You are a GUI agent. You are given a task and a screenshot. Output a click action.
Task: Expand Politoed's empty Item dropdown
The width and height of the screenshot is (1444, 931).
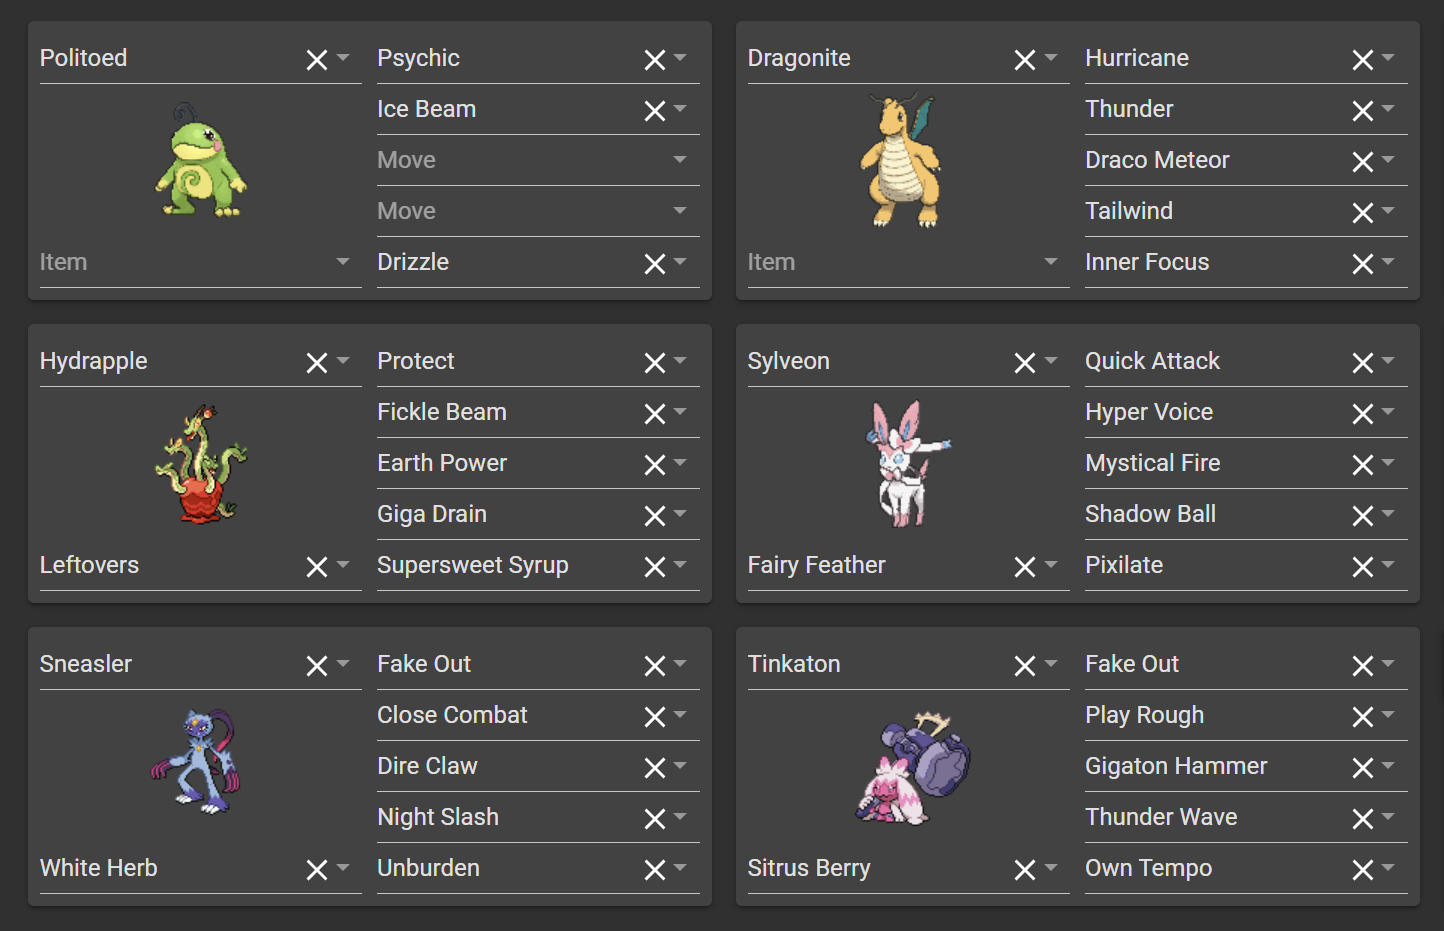343,261
